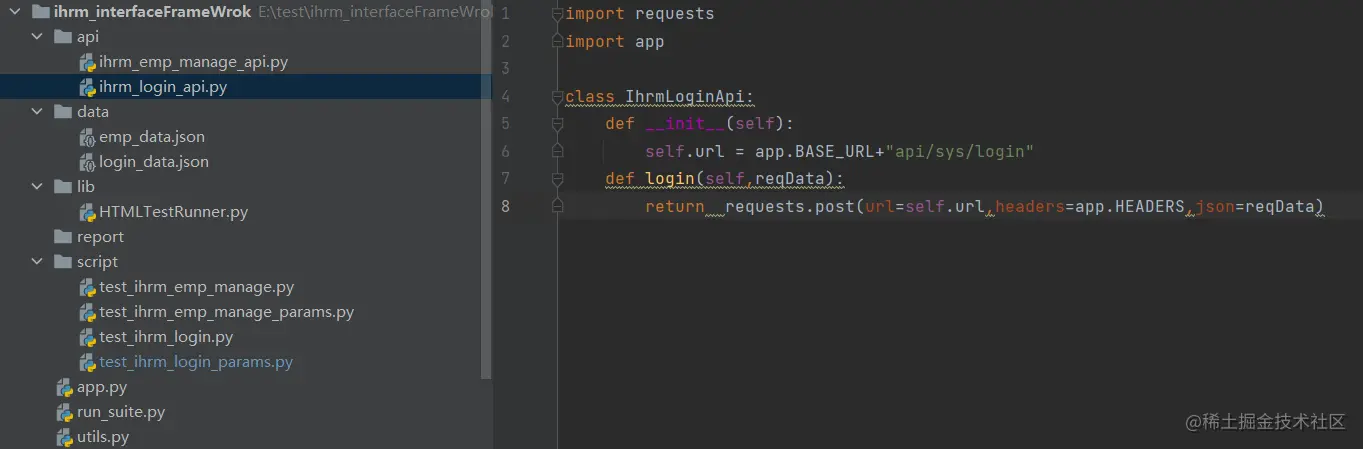Click Python icon of utils.py

[64, 437]
